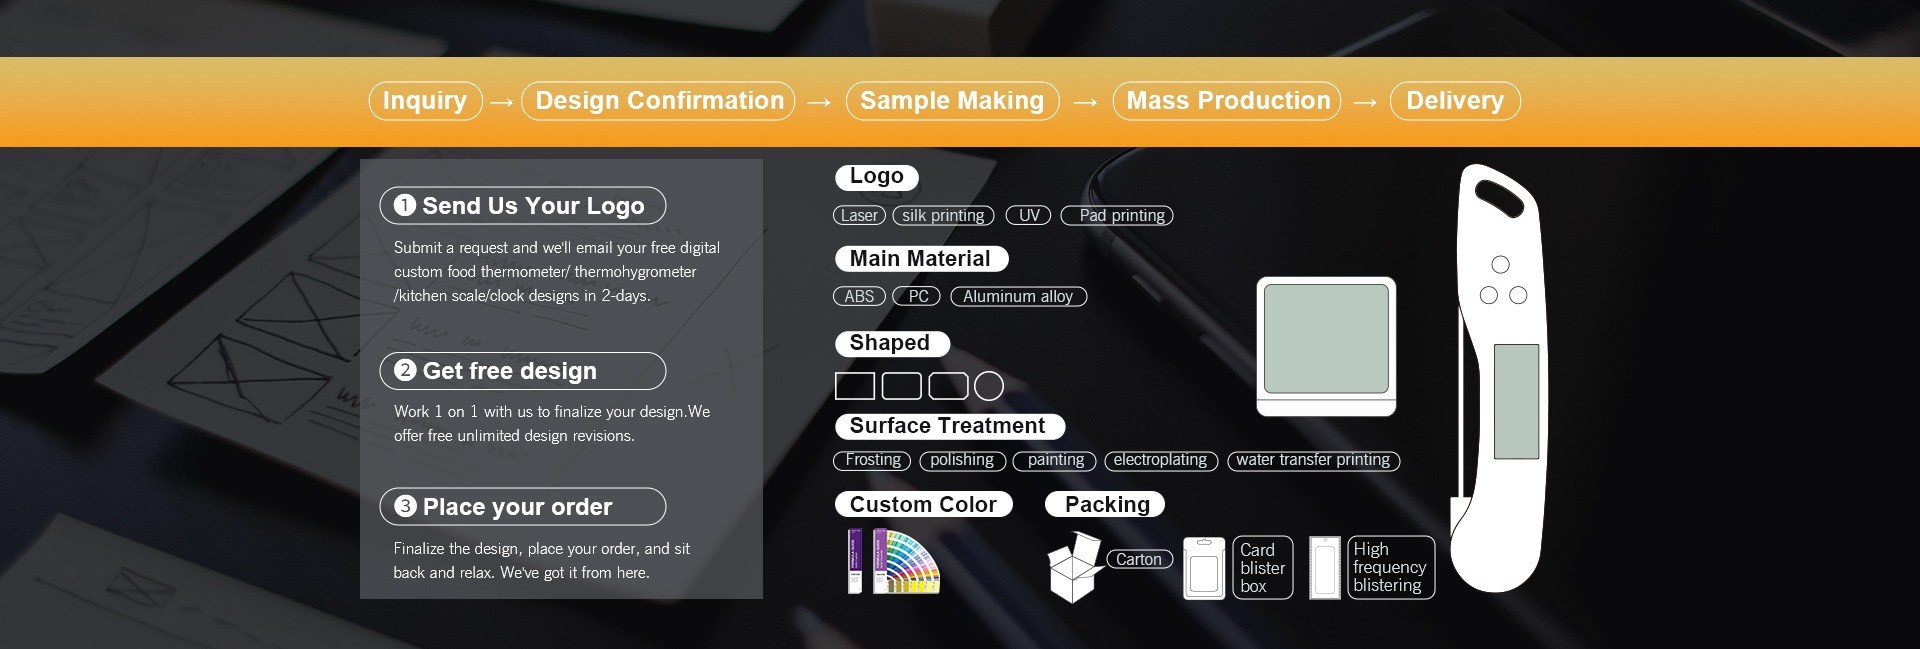Select the circle shape icon

989,386
